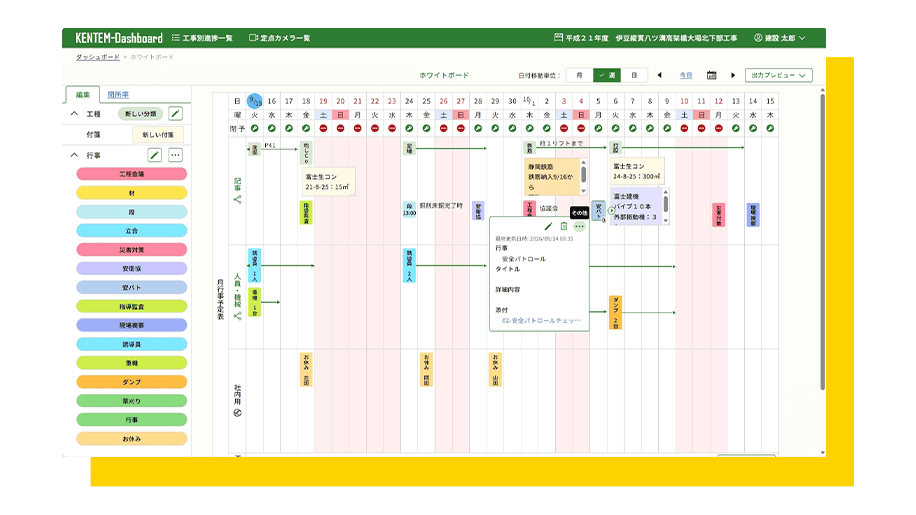The height and width of the screenshot is (515, 916).
Task: Open the calendar date picker icon
Action: (712, 75)
